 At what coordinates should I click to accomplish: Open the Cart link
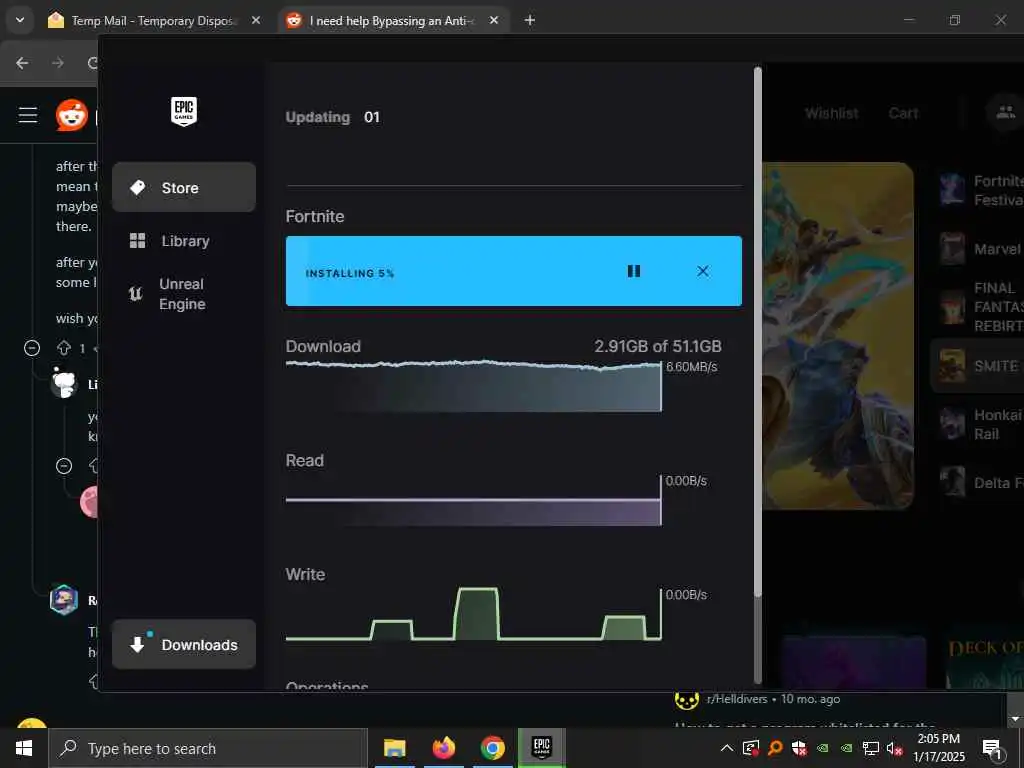[903, 114]
